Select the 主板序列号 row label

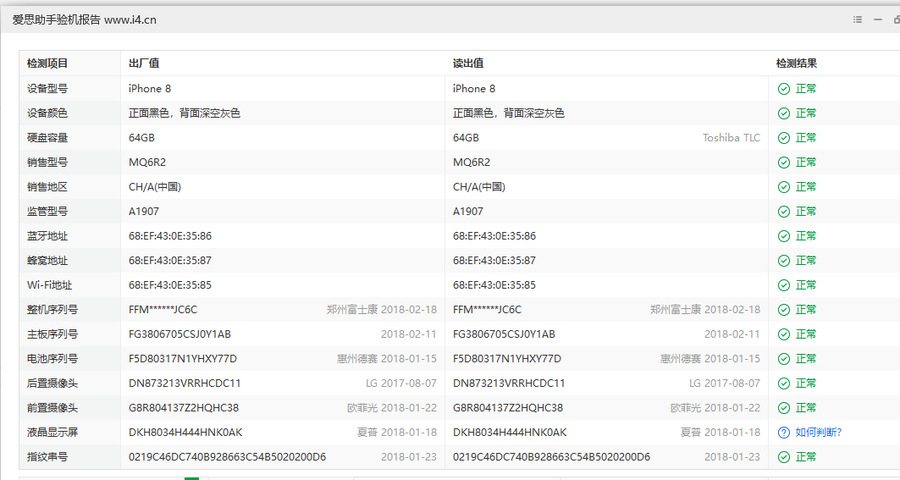click(x=52, y=334)
